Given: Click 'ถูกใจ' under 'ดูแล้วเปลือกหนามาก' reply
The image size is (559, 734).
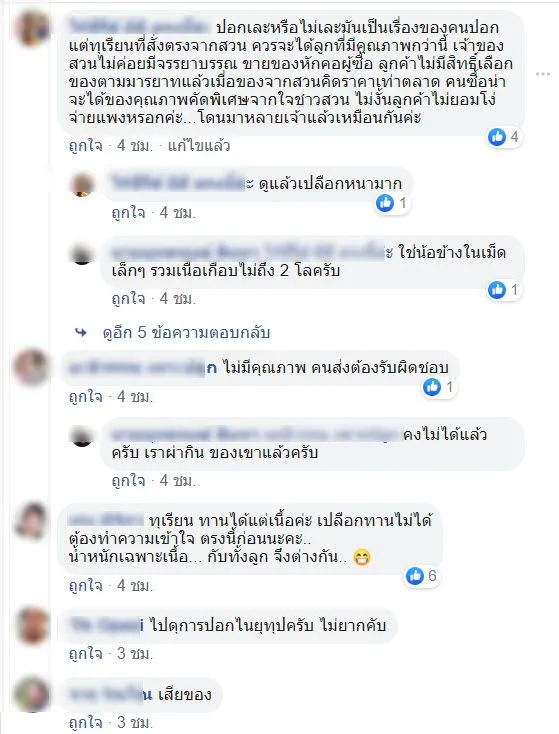Looking at the screenshot, I should point(128,213).
